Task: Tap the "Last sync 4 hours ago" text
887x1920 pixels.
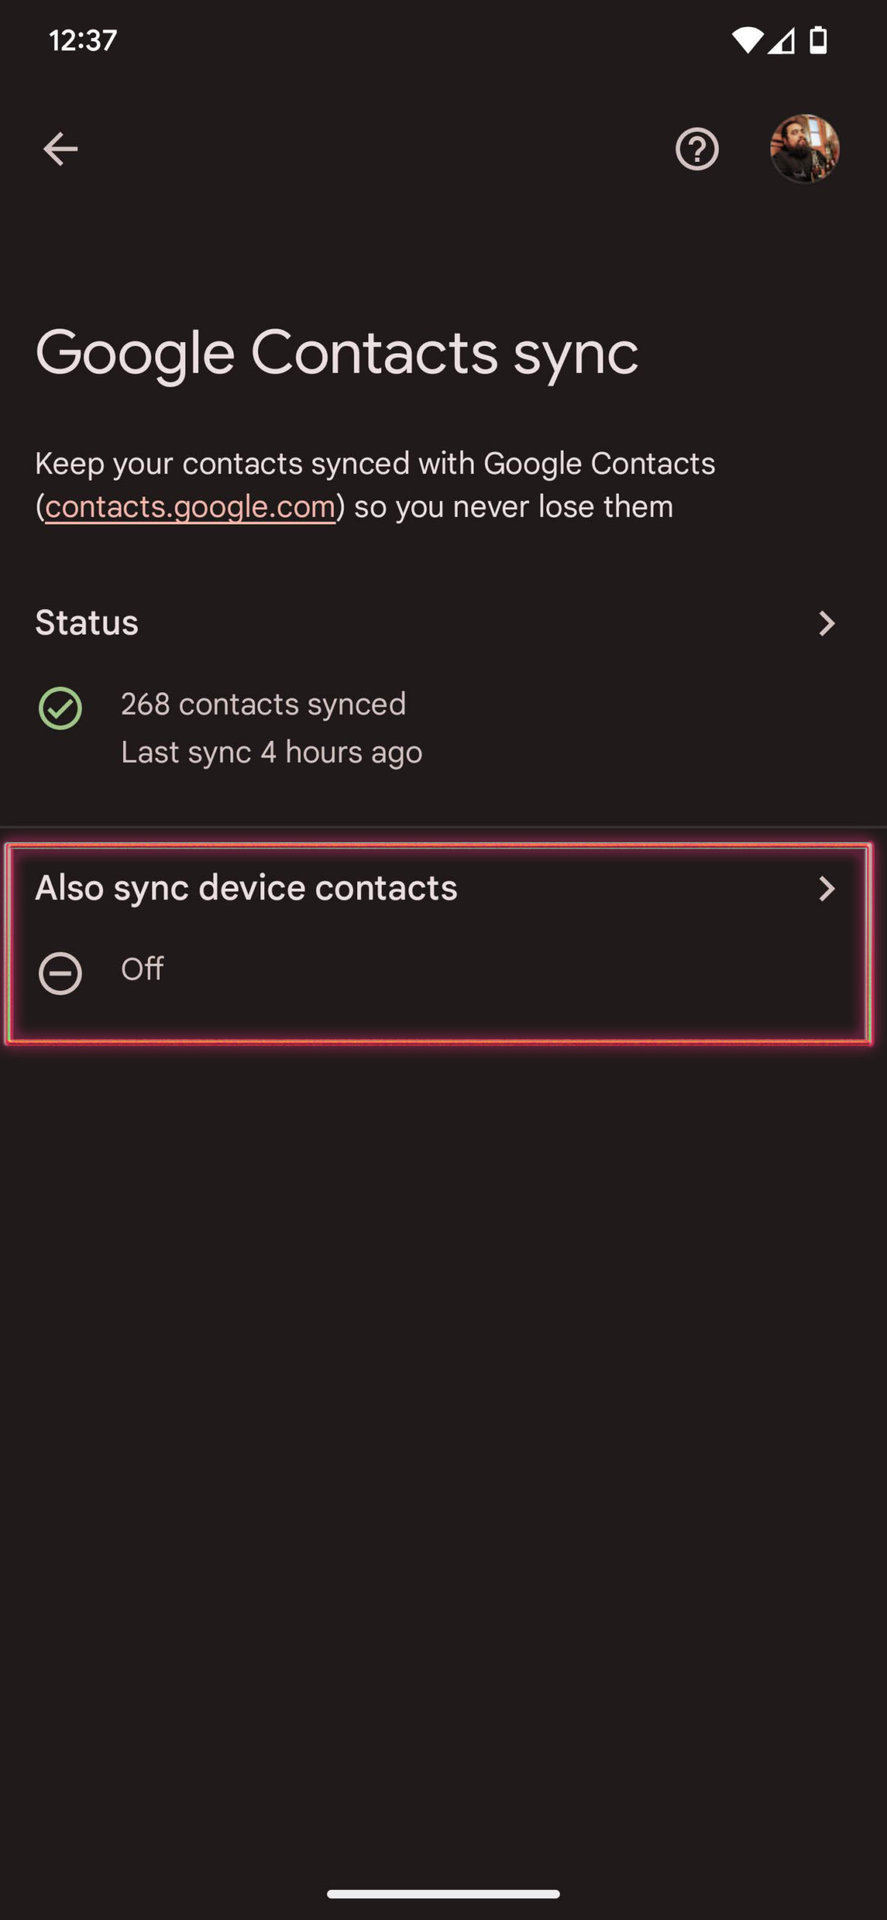Action: point(271,752)
